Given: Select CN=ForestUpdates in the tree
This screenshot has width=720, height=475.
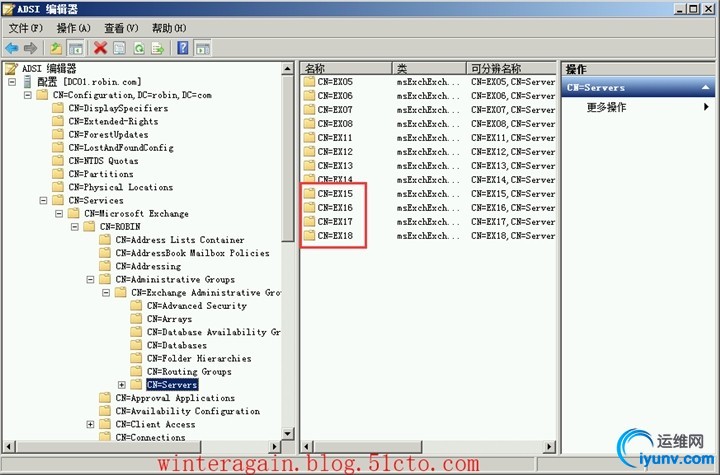Looking at the screenshot, I should tap(108, 135).
